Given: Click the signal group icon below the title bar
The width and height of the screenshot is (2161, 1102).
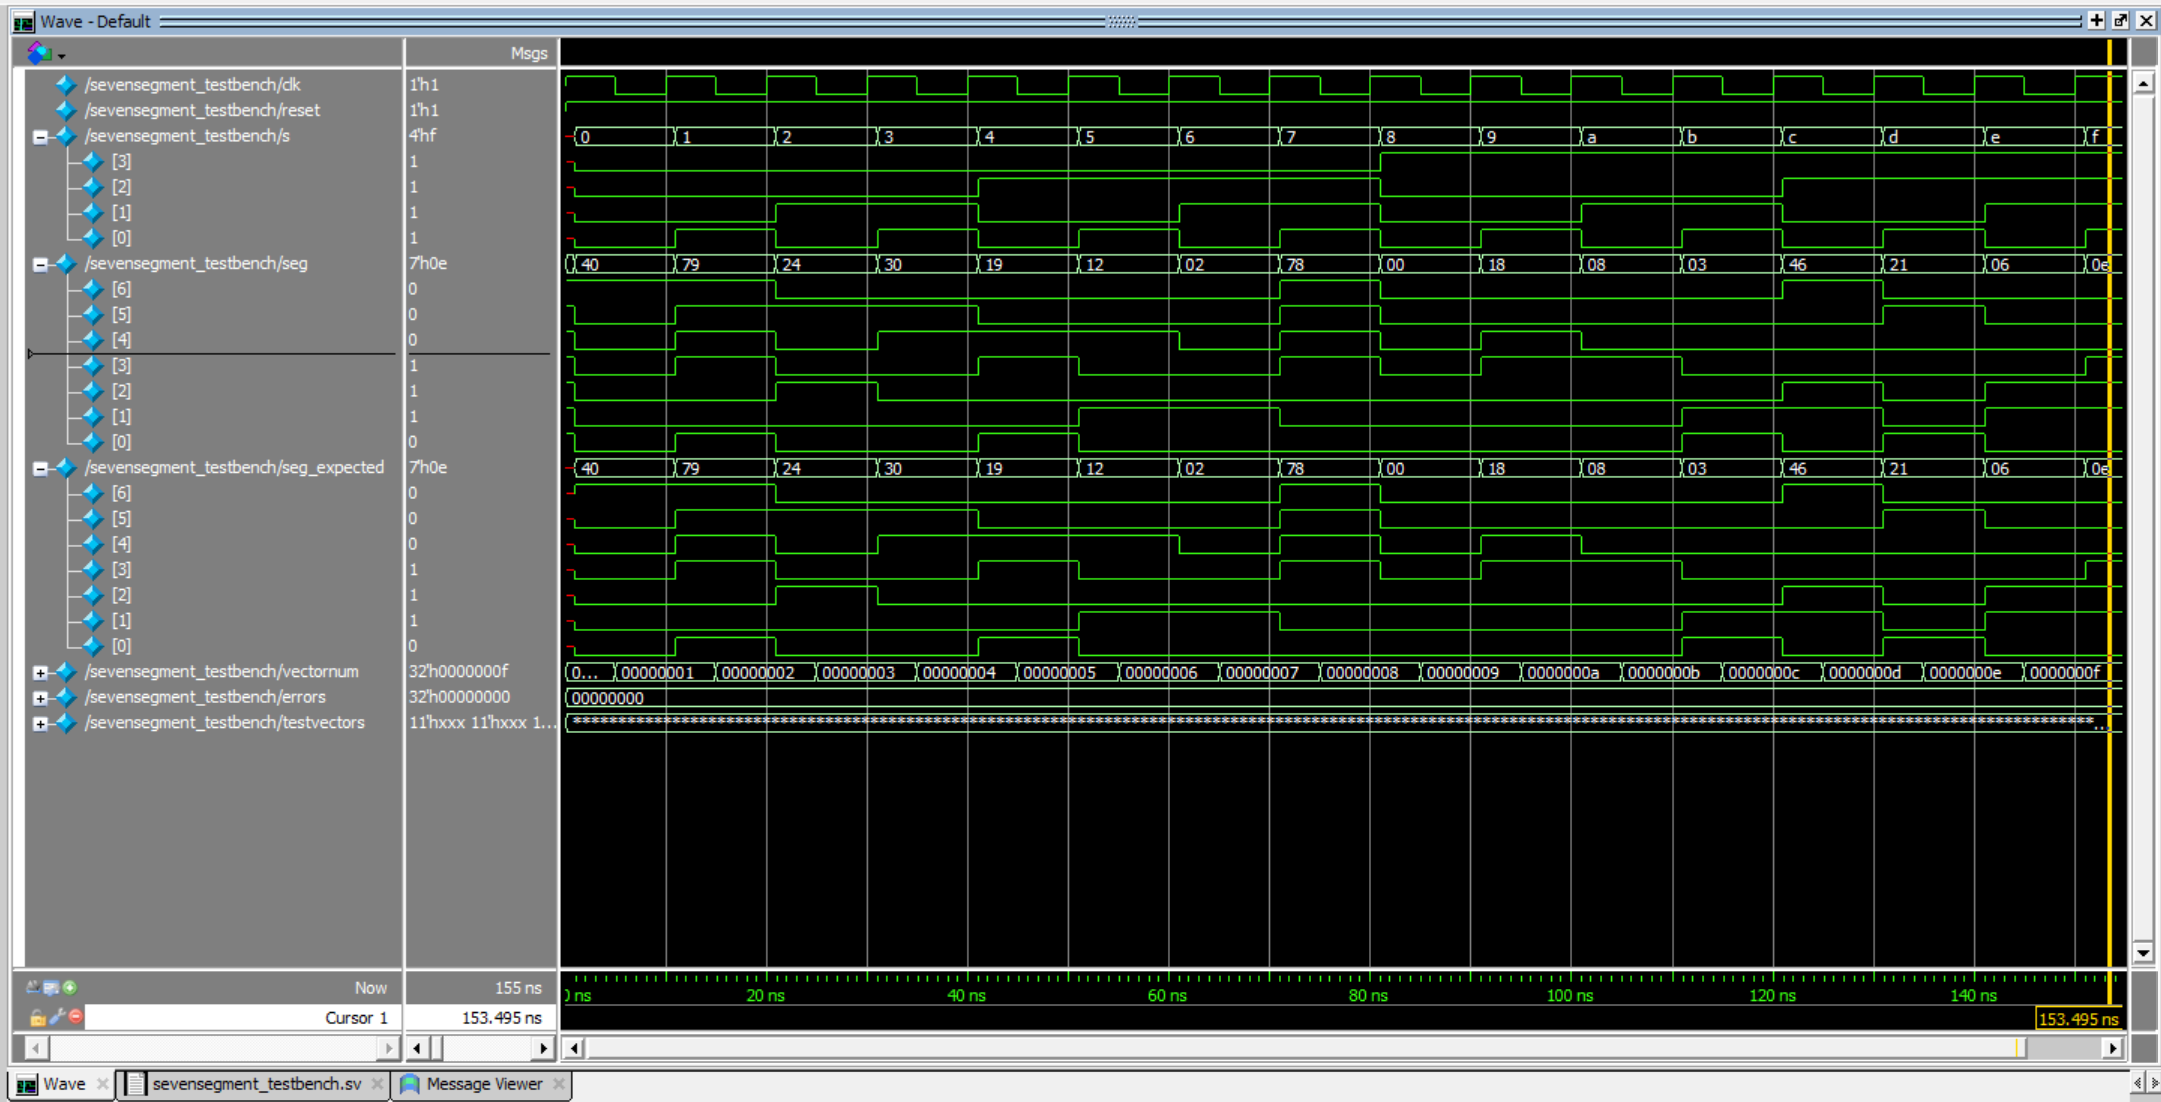Looking at the screenshot, I should [x=40, y=53].
